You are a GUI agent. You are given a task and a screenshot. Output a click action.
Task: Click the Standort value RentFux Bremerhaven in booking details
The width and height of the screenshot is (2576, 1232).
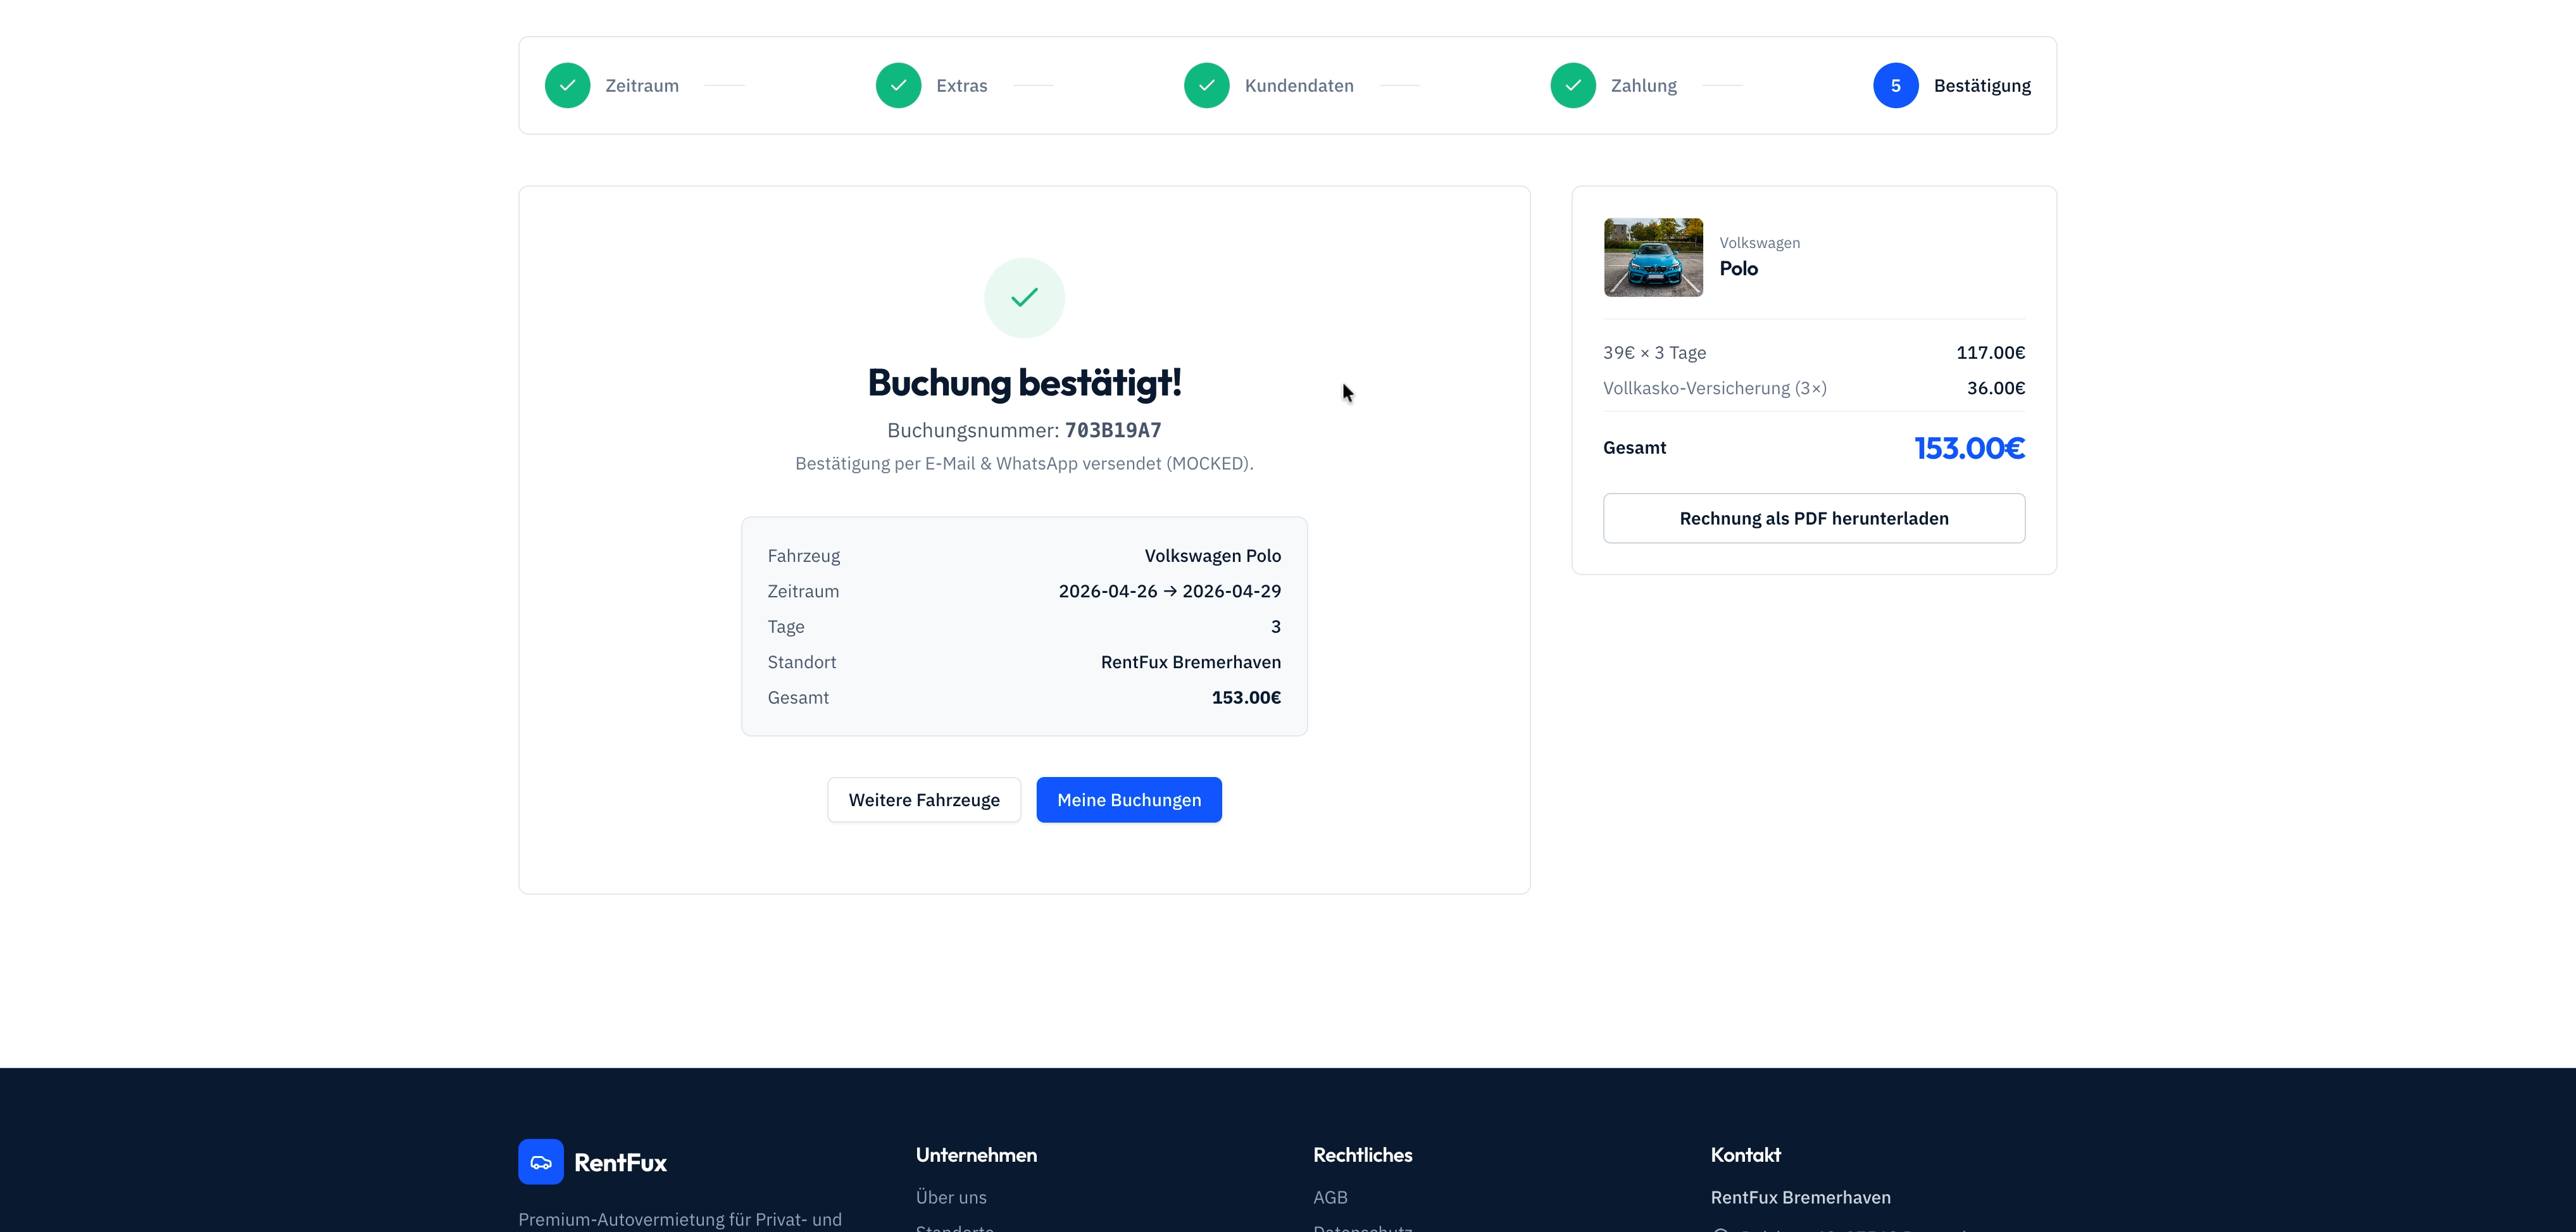1190,662
